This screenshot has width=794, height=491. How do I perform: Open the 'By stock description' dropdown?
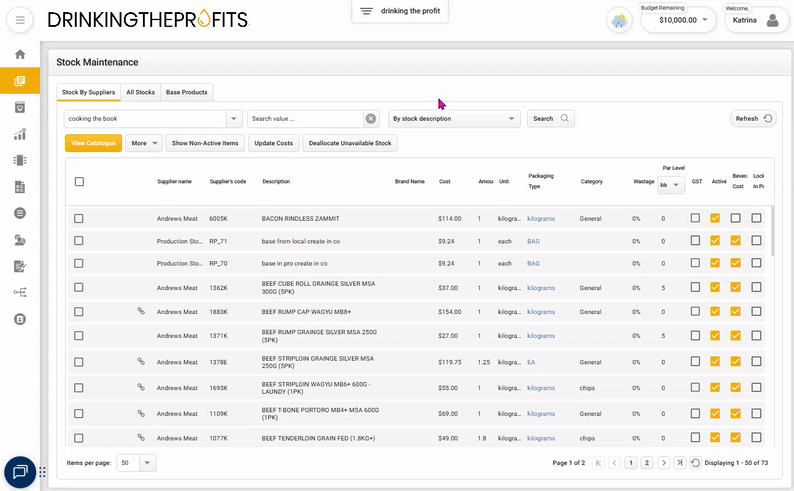click(x=512, y=118)
